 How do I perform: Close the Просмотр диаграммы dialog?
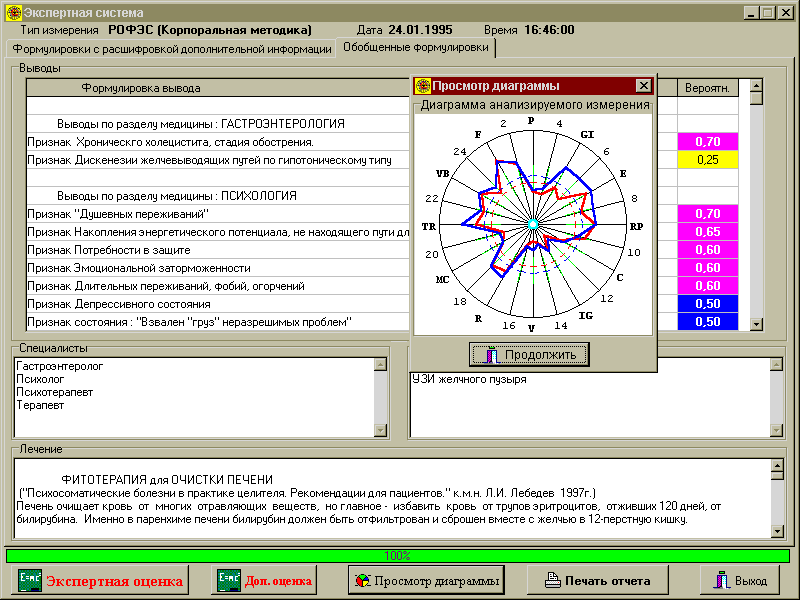tap(644, 86)
